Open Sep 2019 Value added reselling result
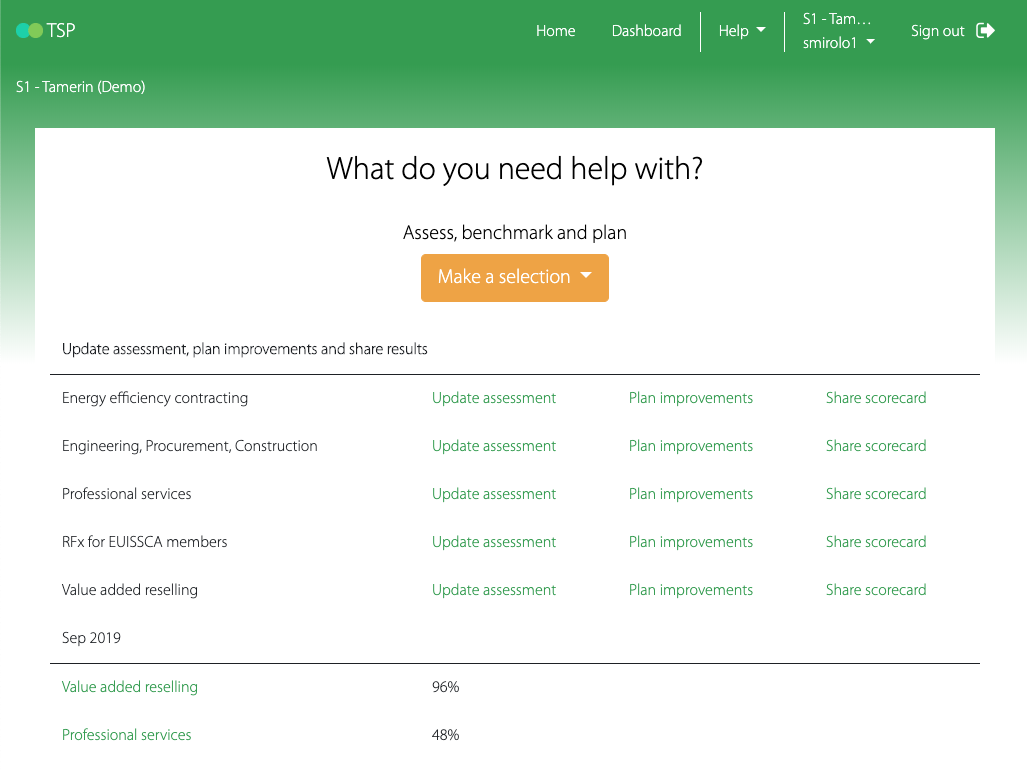The height and width of the screenshot is (770, 1027). (130, 687)
